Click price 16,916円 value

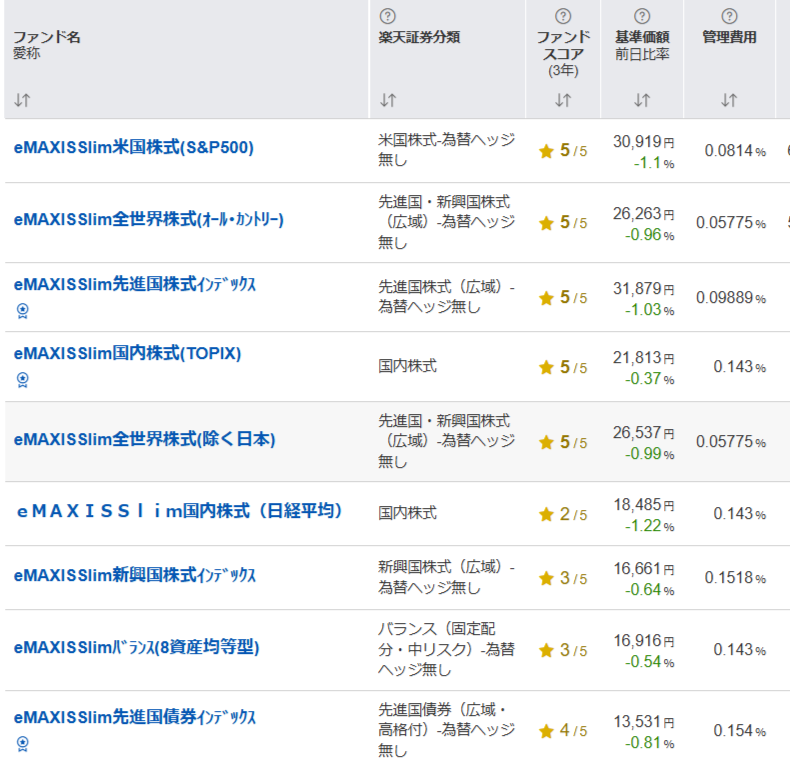pyautogui.click(x=643, y=641)
